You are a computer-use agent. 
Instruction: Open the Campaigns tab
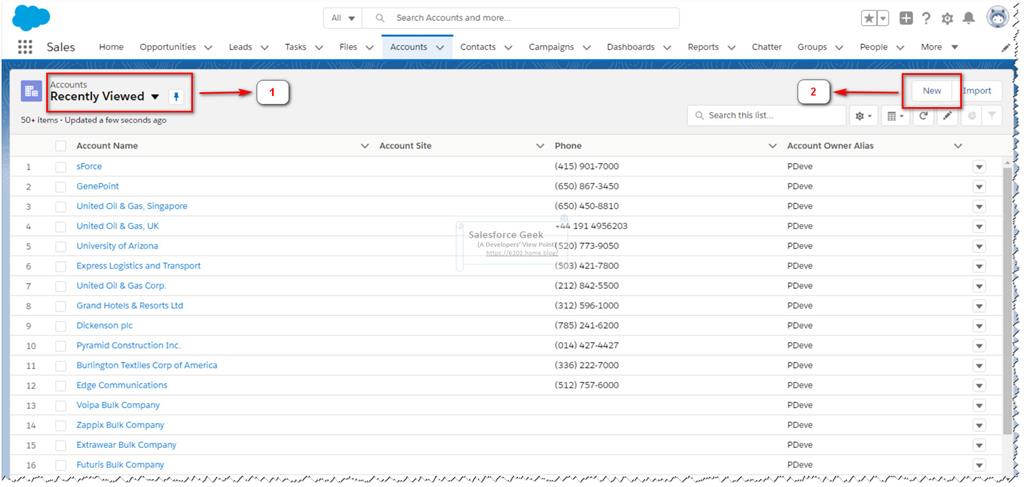pyautogui.click(x=551, y=47)
